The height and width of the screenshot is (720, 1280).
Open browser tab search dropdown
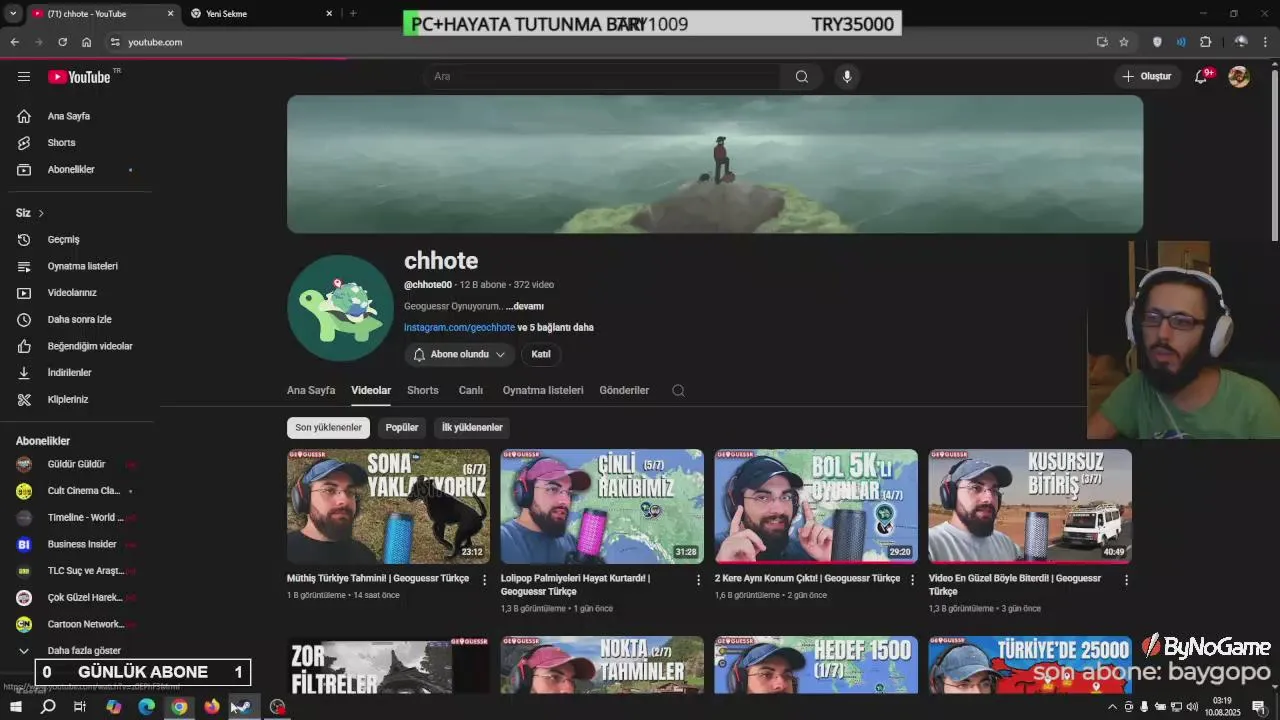click(13, 14)
